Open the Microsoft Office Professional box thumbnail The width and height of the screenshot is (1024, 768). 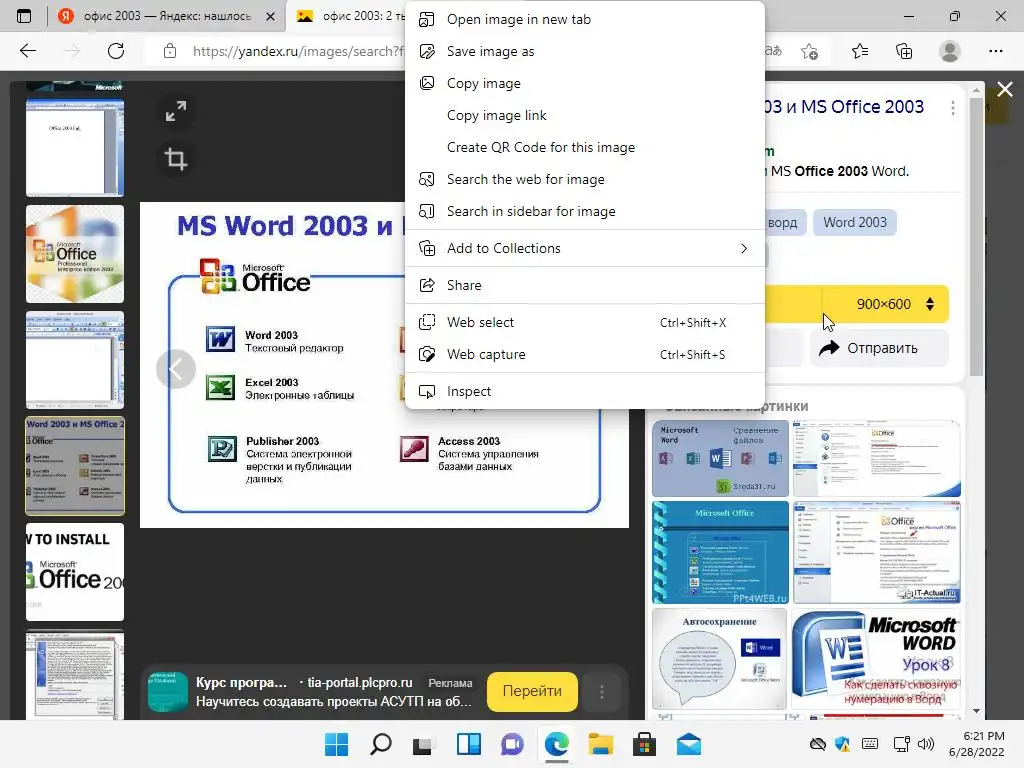point(74,254)
